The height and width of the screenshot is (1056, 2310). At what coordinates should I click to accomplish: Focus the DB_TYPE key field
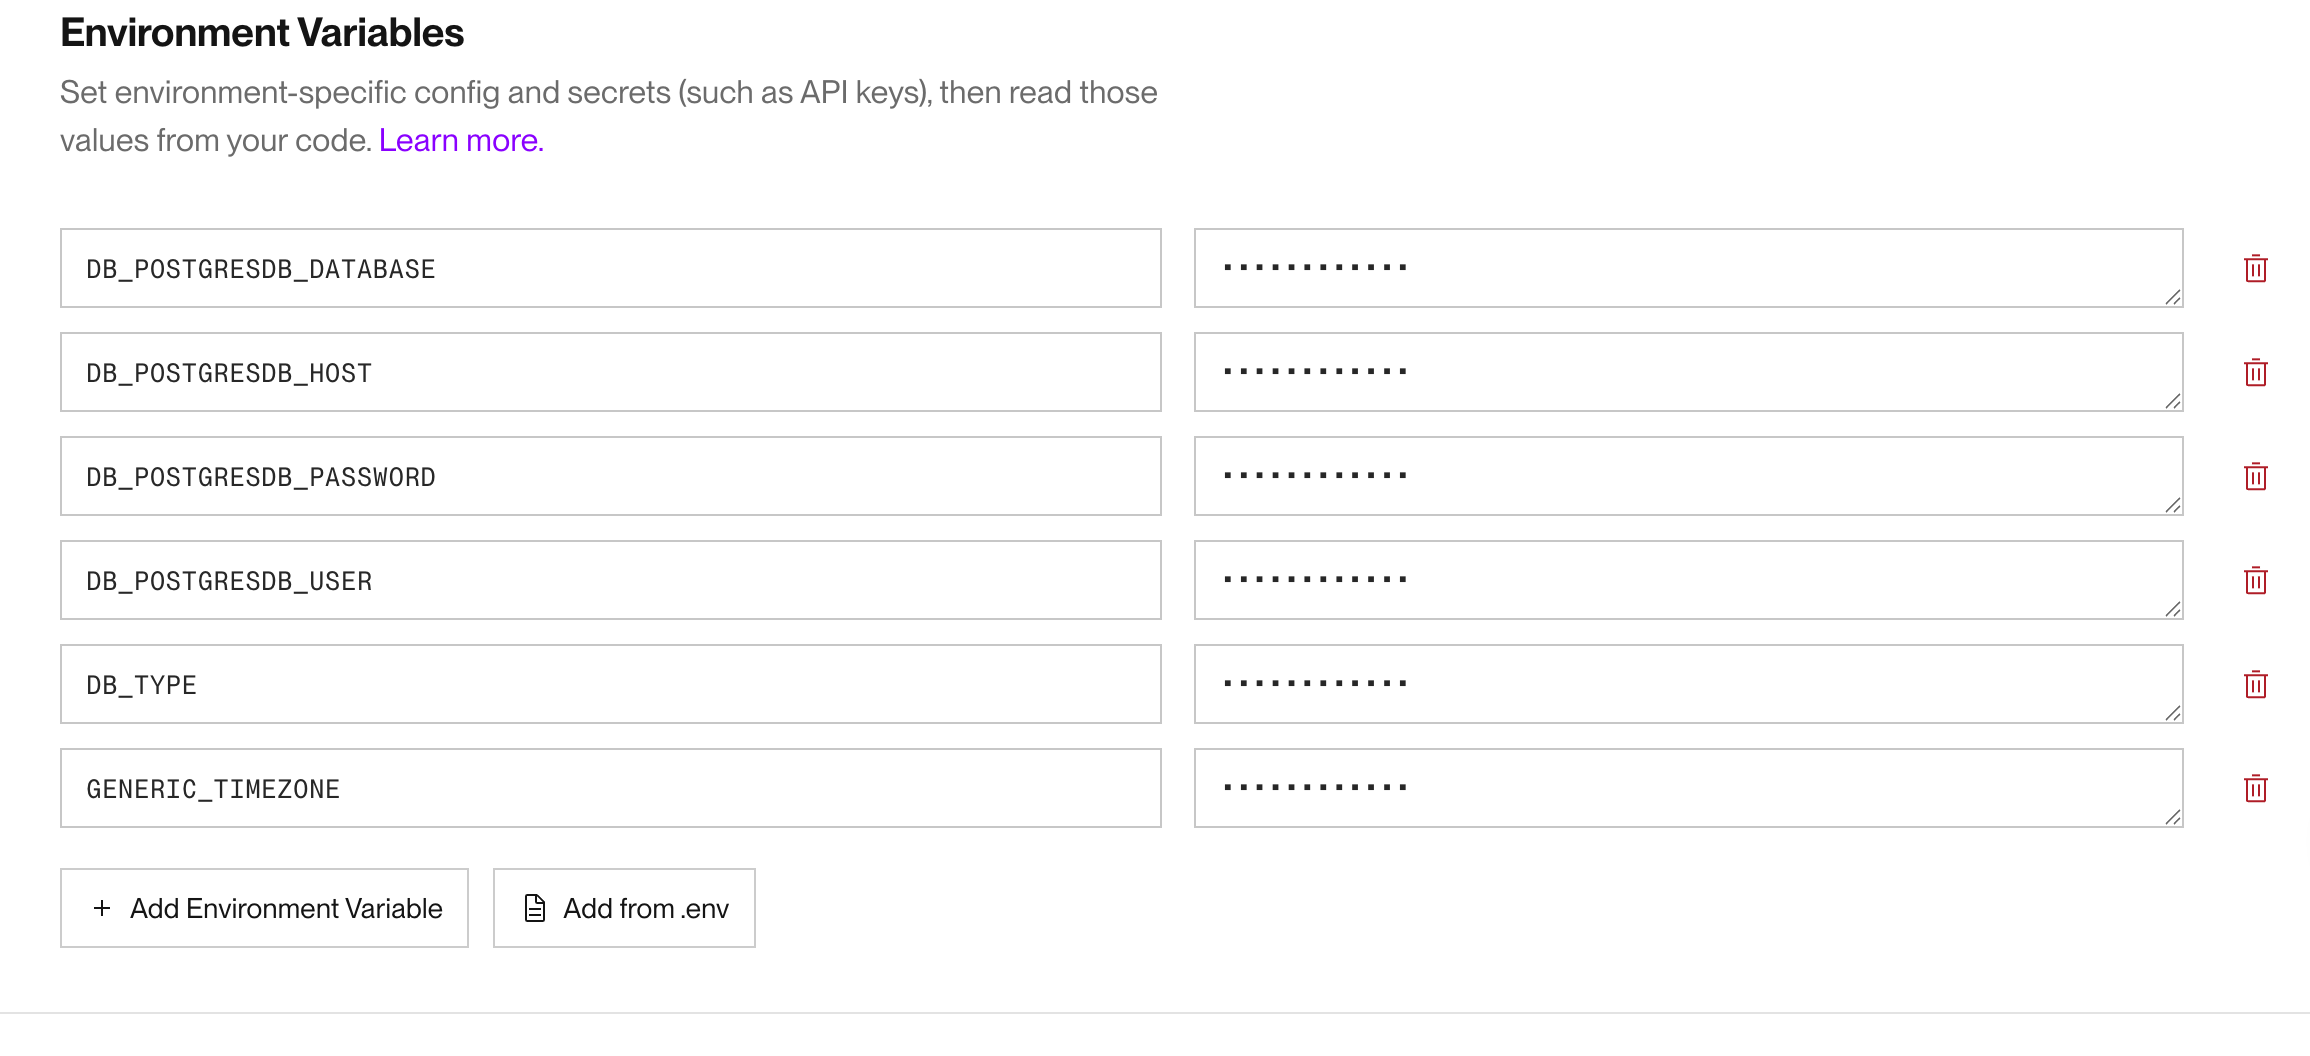(x=610, y=685)
